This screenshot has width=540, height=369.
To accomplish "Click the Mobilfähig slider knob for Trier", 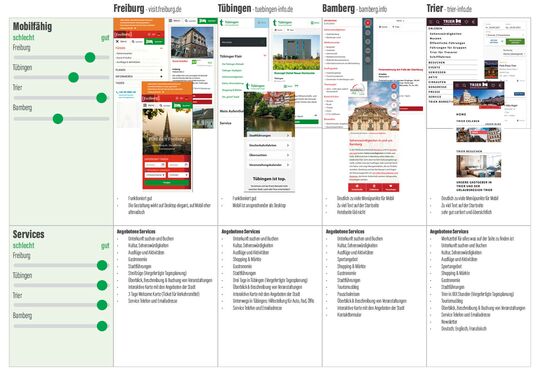I will coord(101,98).
